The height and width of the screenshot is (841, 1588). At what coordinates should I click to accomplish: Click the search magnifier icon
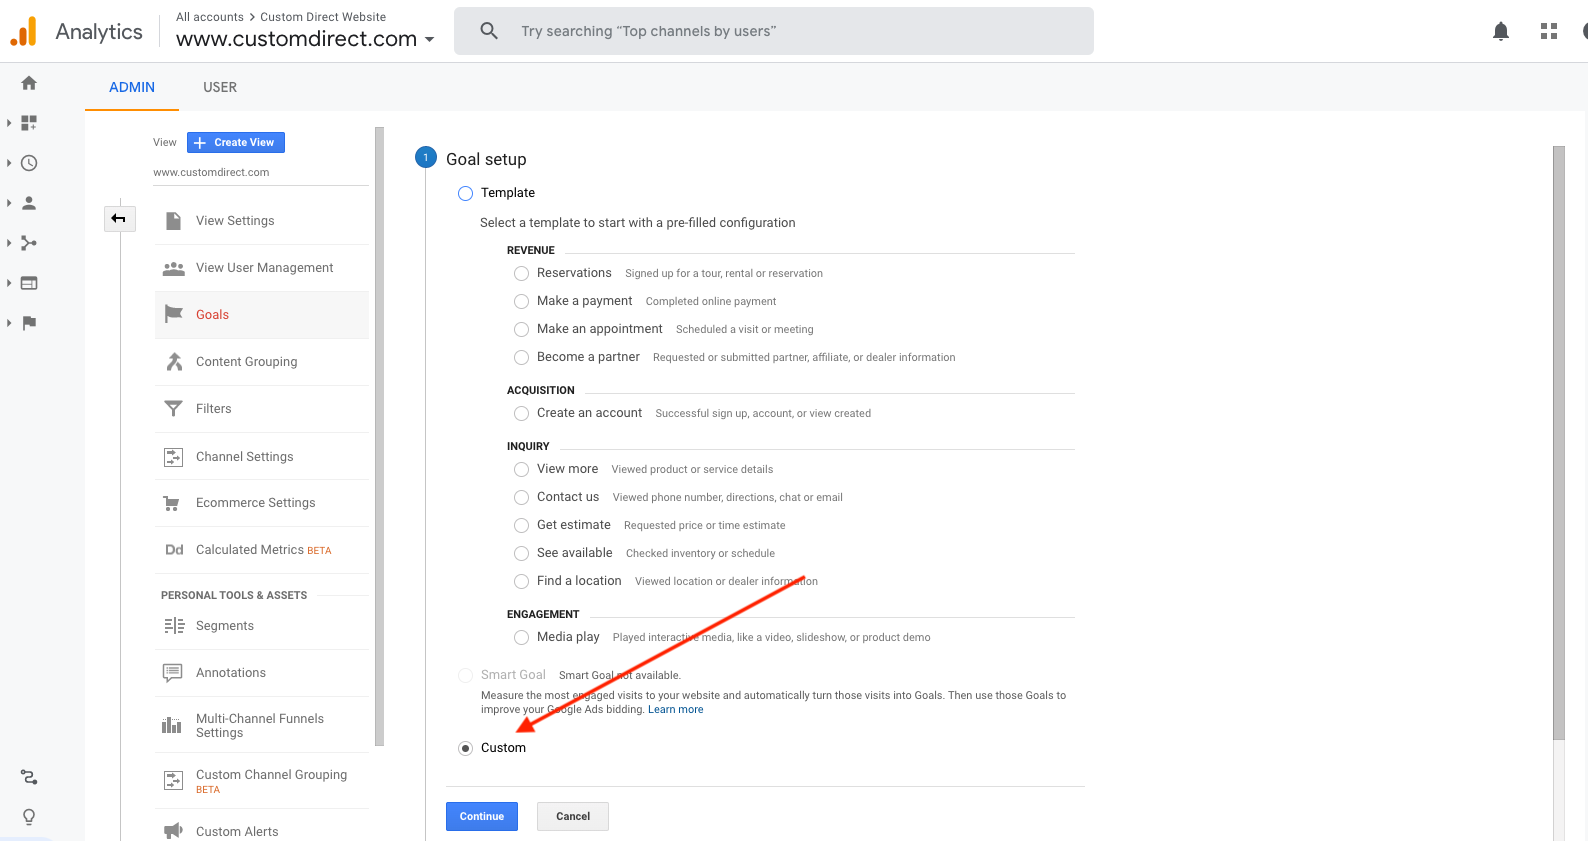coord(489,31)
